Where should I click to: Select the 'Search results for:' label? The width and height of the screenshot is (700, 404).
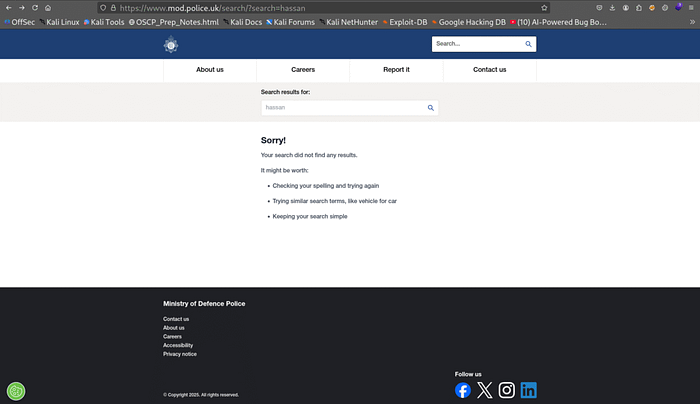click(285, 92)
